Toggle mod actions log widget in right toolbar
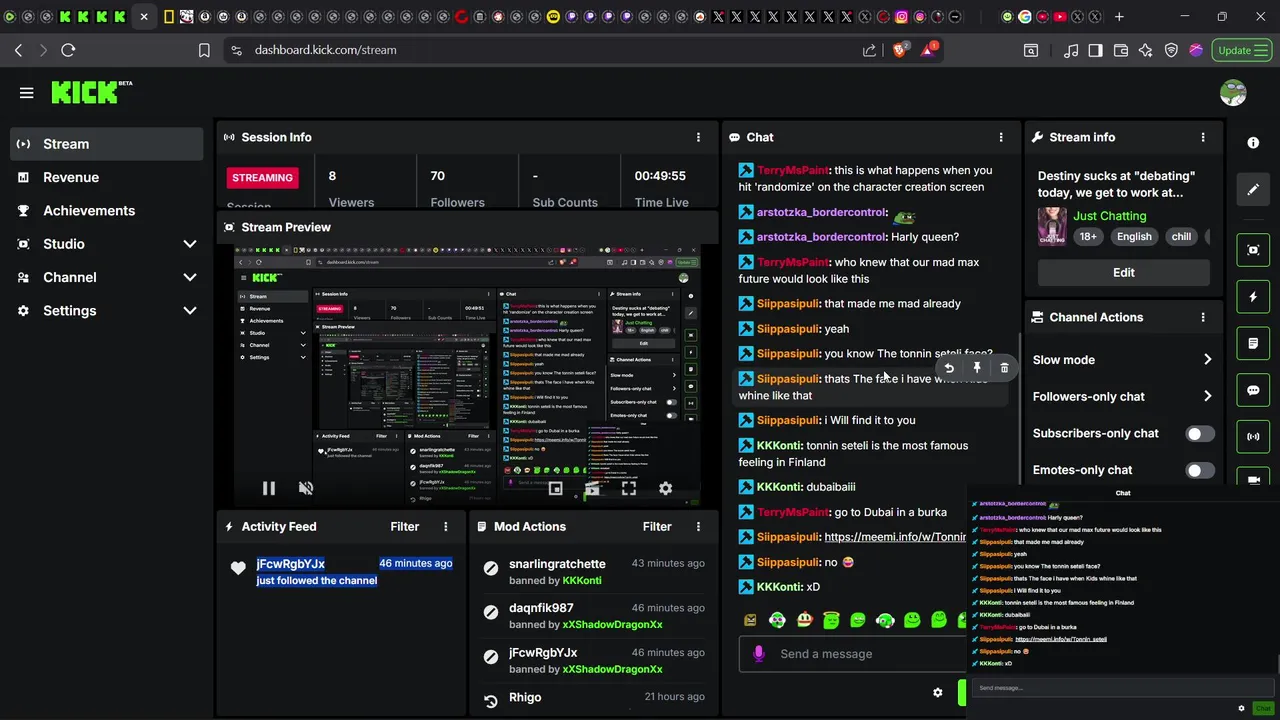 pos(1253,343)
